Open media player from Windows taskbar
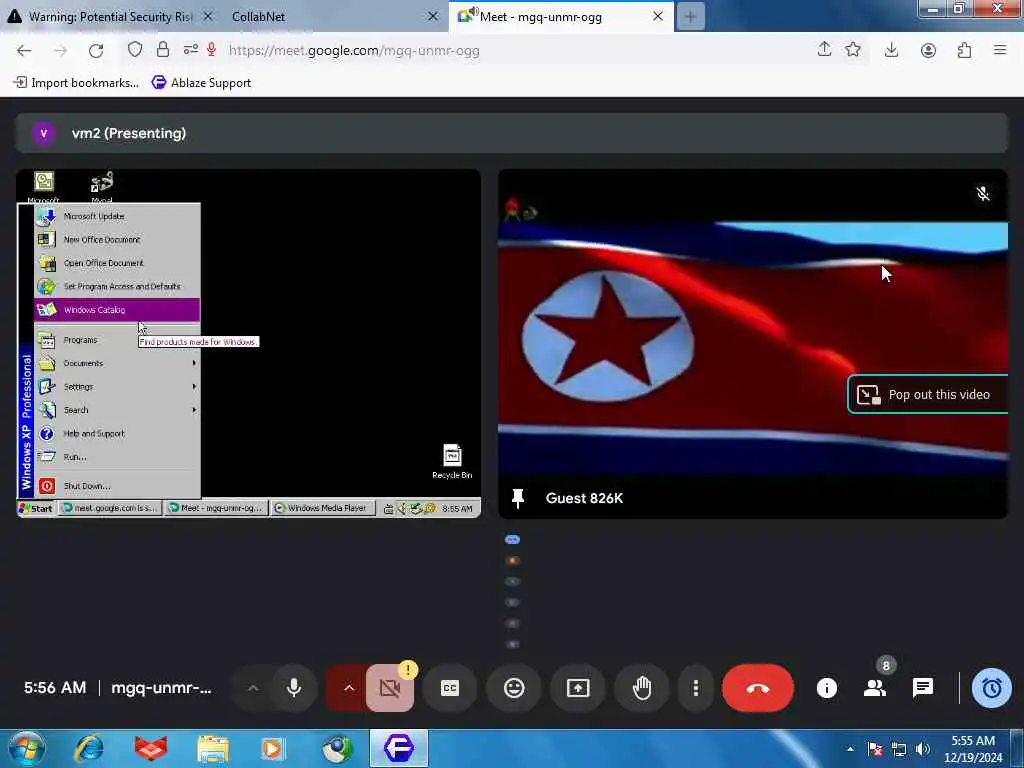The image size is (1024, 768). coord(273,748)
